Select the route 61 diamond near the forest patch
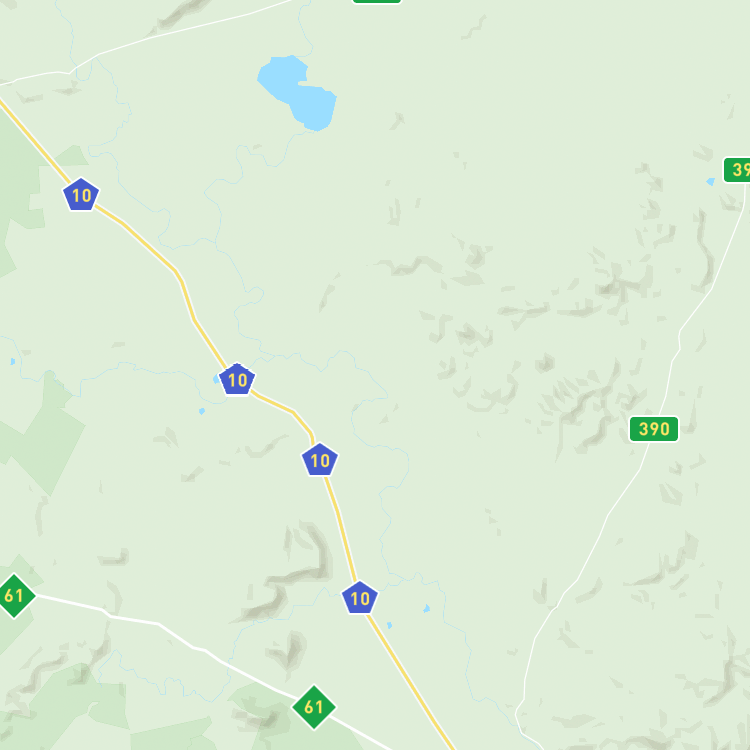 tap(314, 707)
